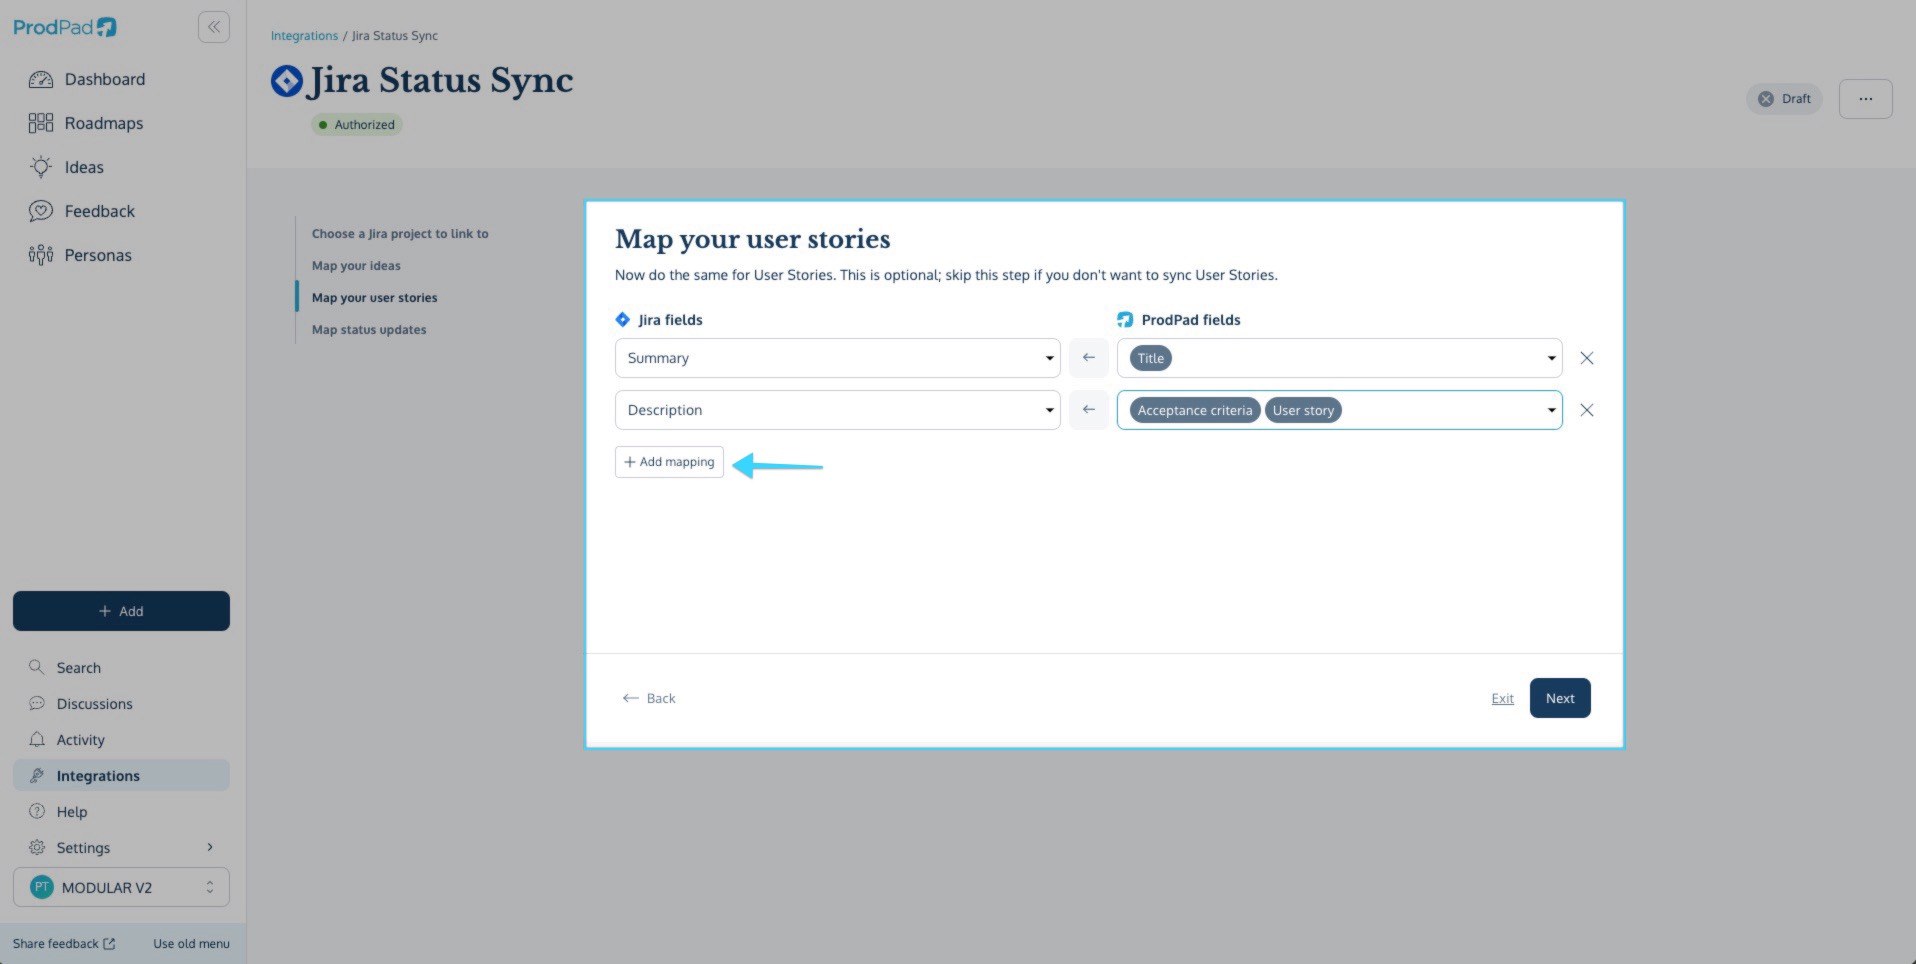Screen dimensions: 1916x964
Task: Click the Acceptance criteria tag
Action: [1195, 410]
